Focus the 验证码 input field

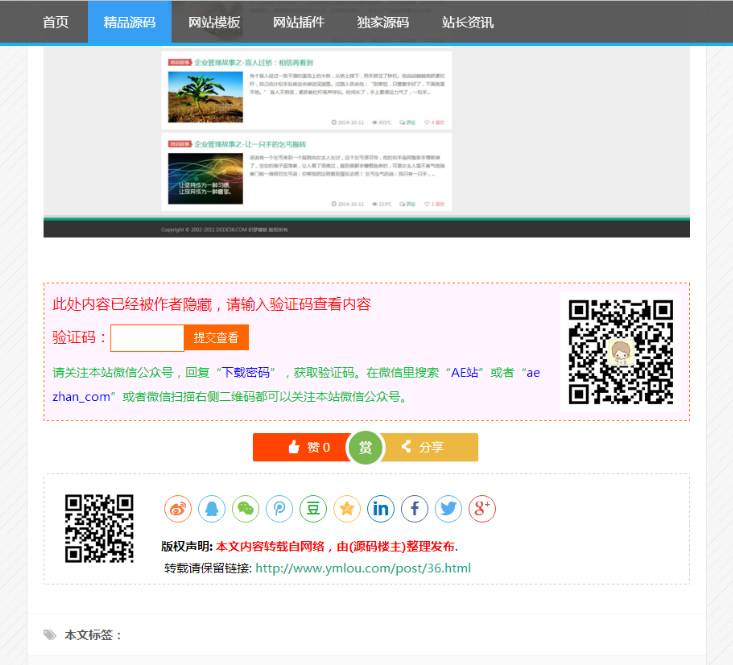(x=147, y=338)
